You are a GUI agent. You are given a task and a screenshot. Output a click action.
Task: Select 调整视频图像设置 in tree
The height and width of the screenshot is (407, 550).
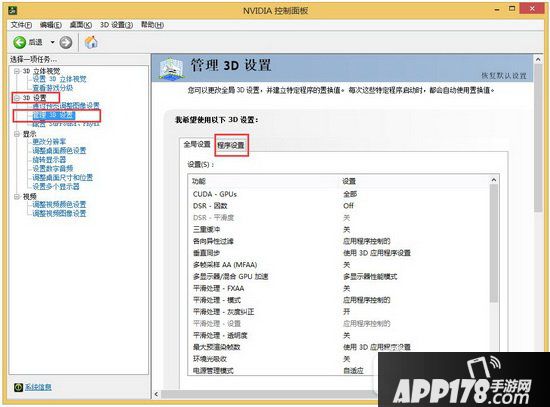[x=59, y=213]
